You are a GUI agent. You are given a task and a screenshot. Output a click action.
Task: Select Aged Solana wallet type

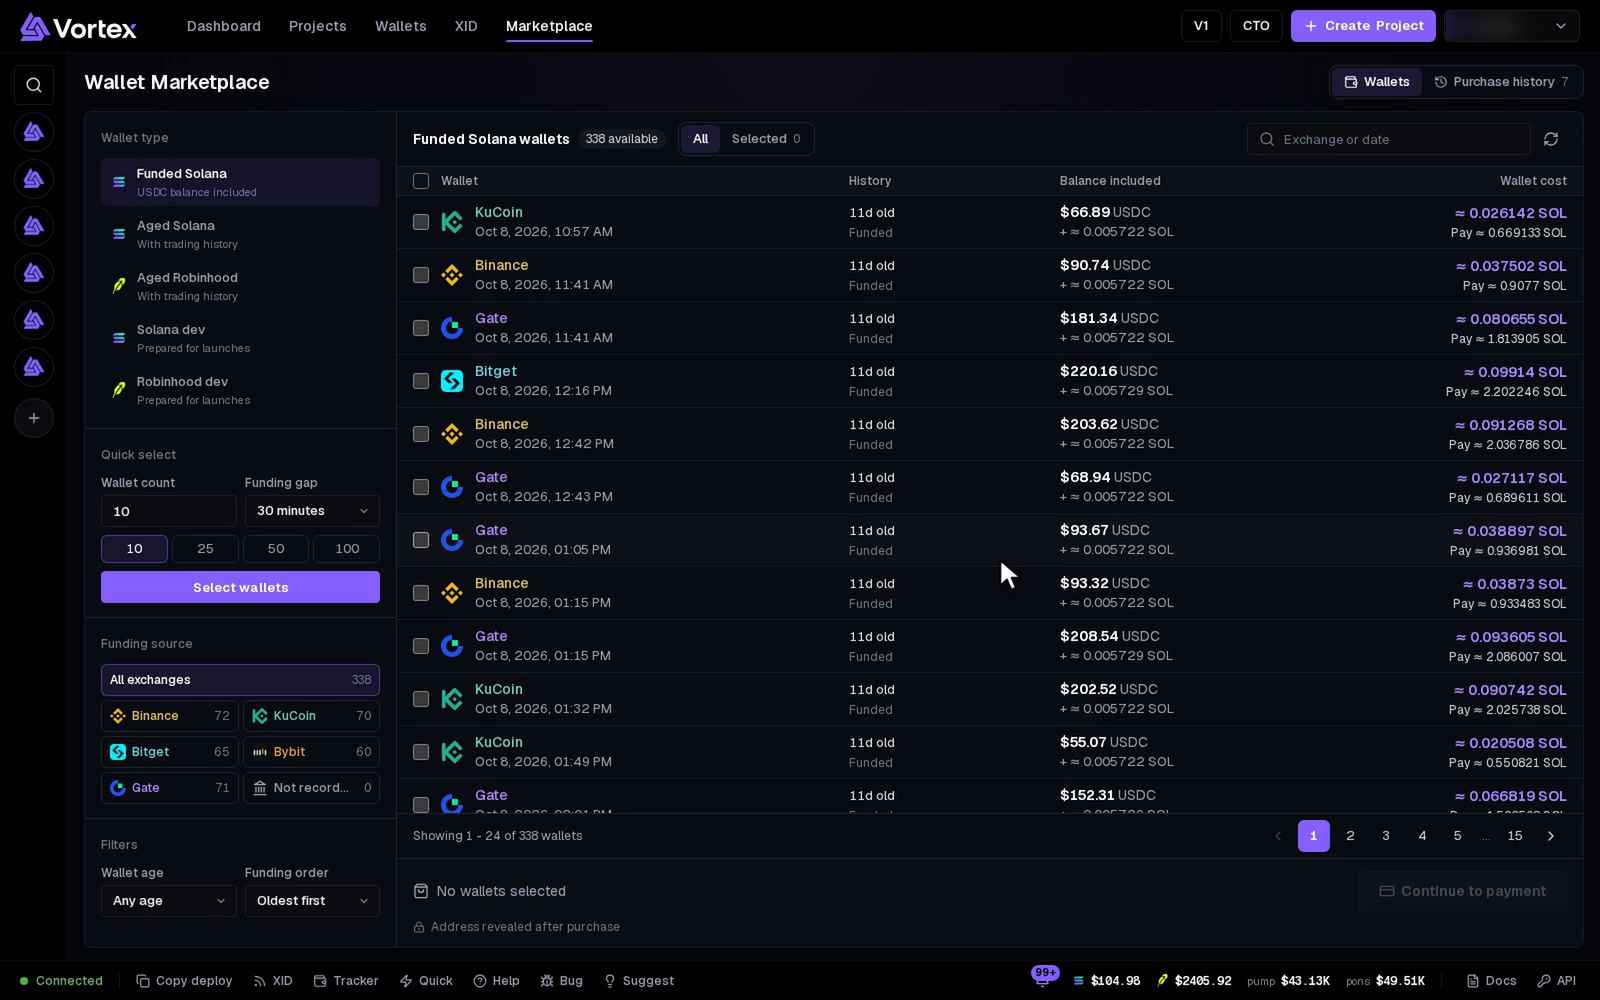(x=240, y=234)
